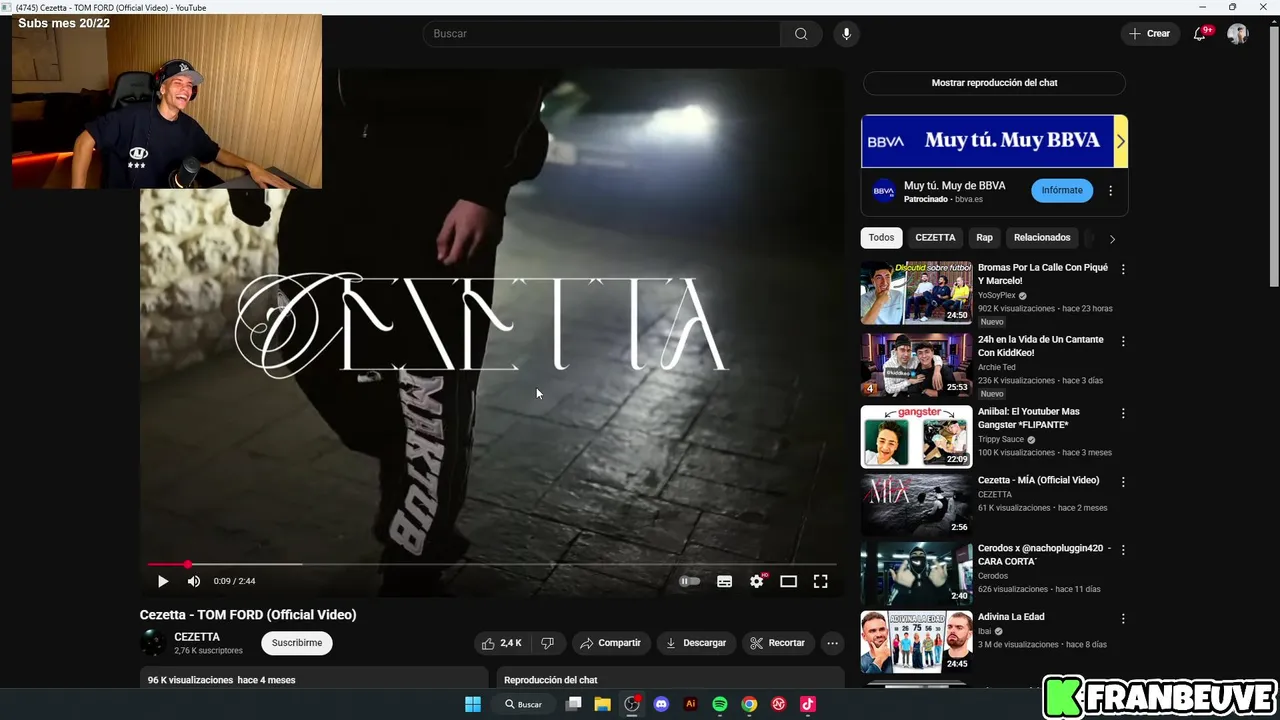The width and height of the screenshot is (1280, 720).
Task: Click the Ibai channel name
Action: 984,632
